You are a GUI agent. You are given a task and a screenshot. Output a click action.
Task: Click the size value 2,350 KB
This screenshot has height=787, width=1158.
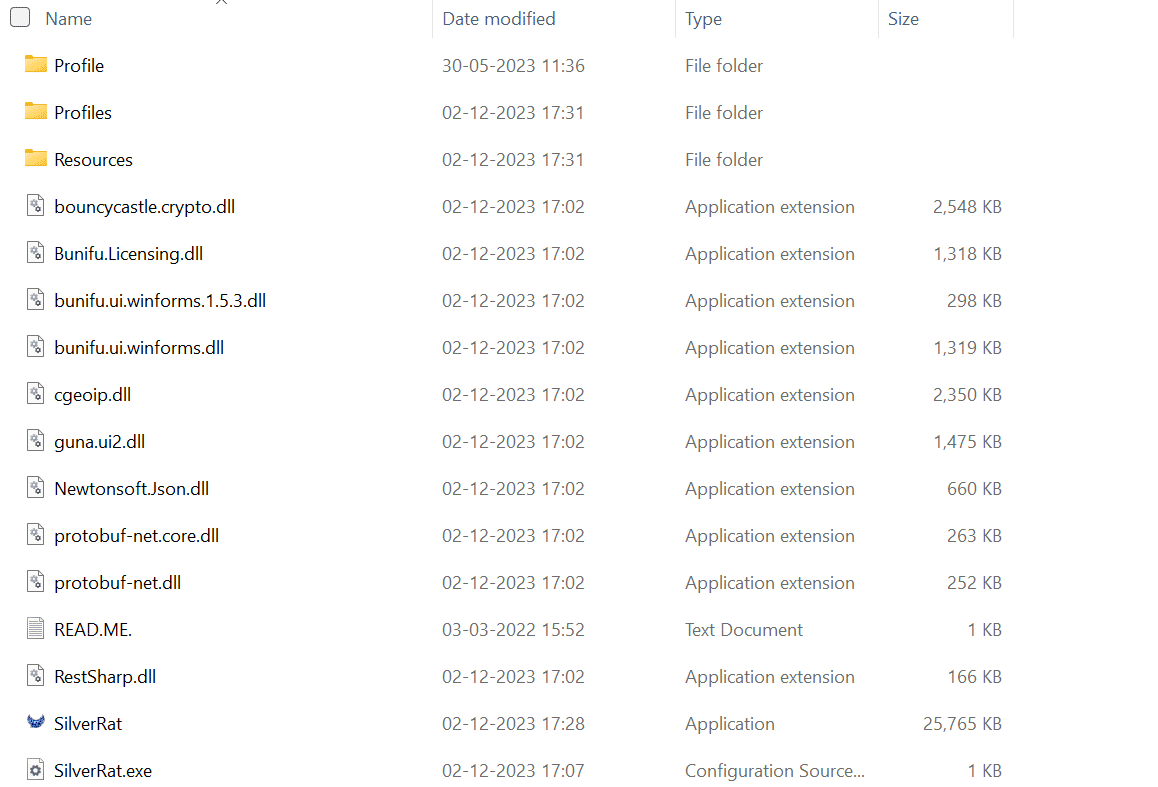click(x=967, y=395)
